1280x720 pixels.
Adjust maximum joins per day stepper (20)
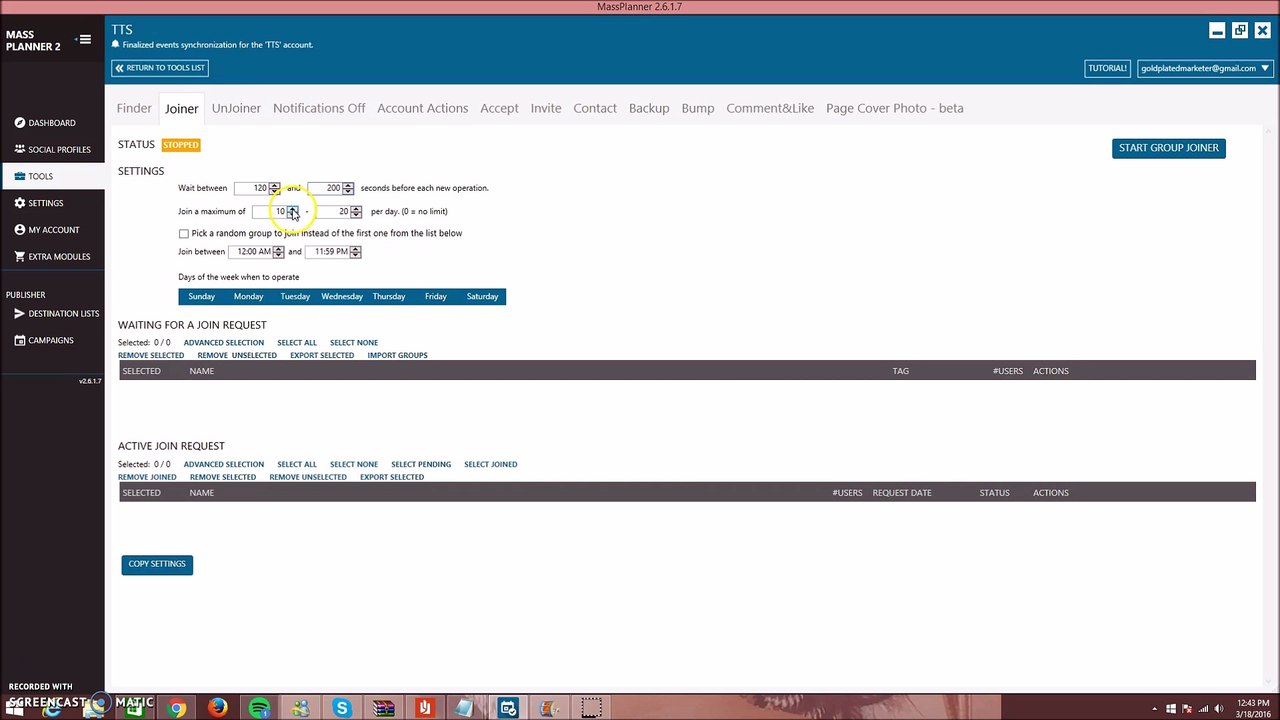(356, 212)
